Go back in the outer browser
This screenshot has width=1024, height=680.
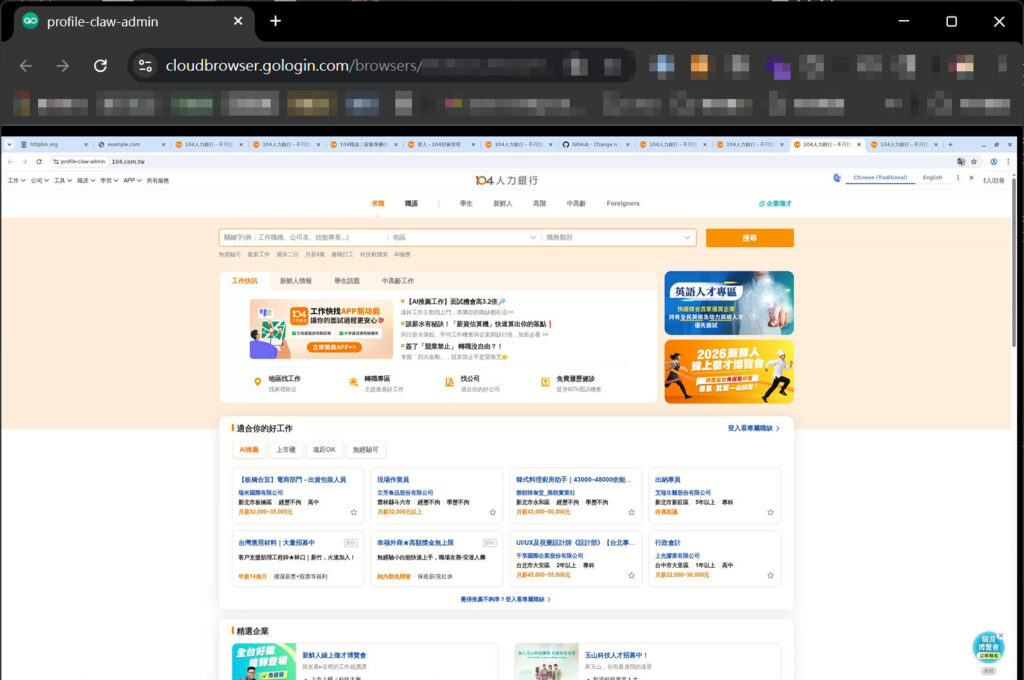pyautogui.click(x=25, y=65)
